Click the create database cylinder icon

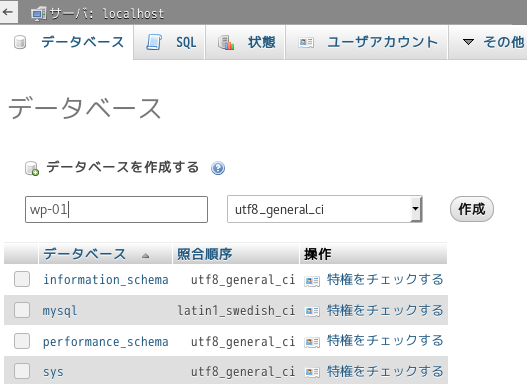[x=32, y=168]
